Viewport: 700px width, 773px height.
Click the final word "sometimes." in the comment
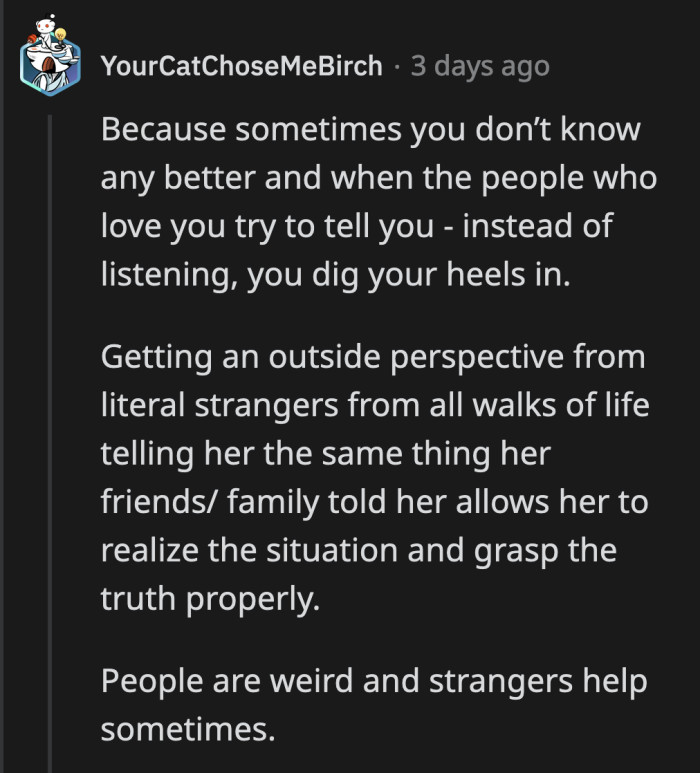[x=187, y=728]
